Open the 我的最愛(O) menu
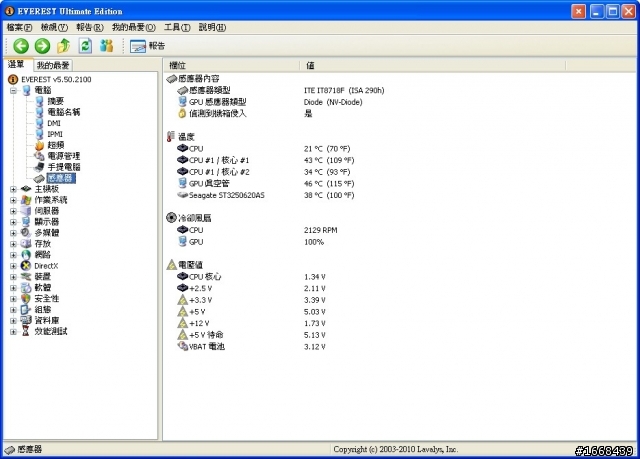The height and width of the screenshot is (459, 640). pos(133,27)
